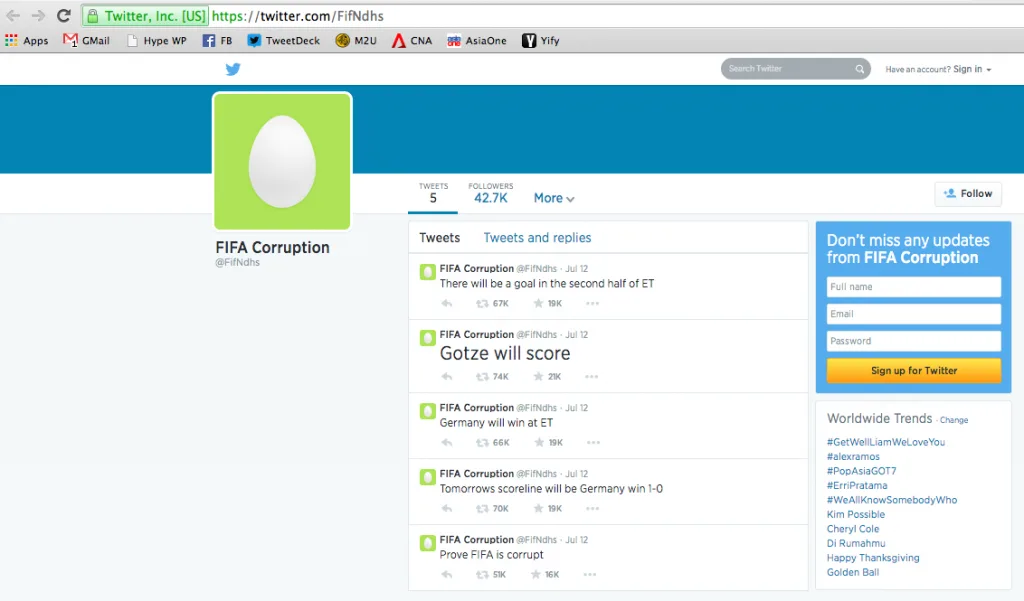Favorite the 'Prove FIFA is corrupt' tweet

click(537, 575)
